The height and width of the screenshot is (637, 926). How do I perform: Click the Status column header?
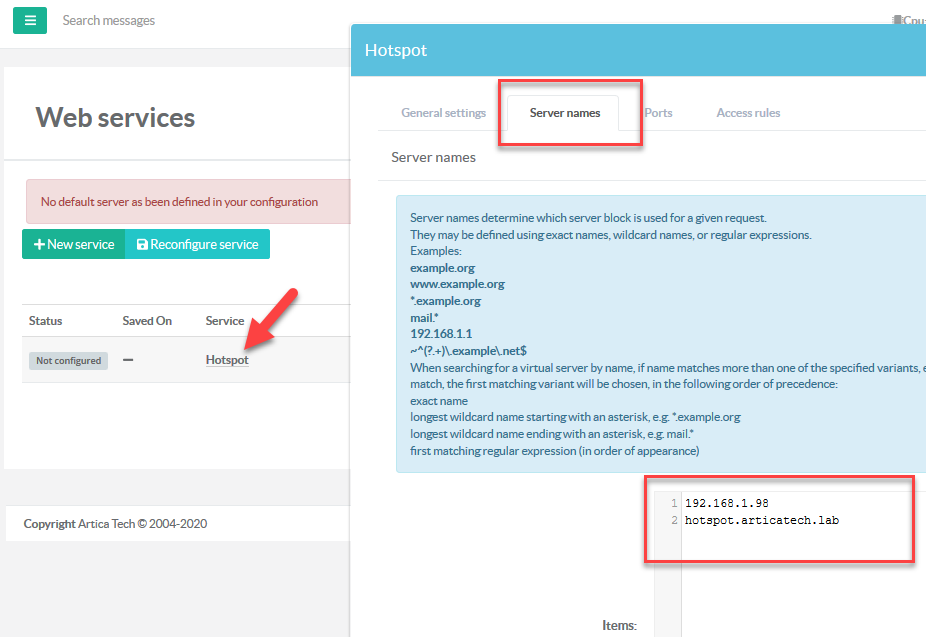46,321
